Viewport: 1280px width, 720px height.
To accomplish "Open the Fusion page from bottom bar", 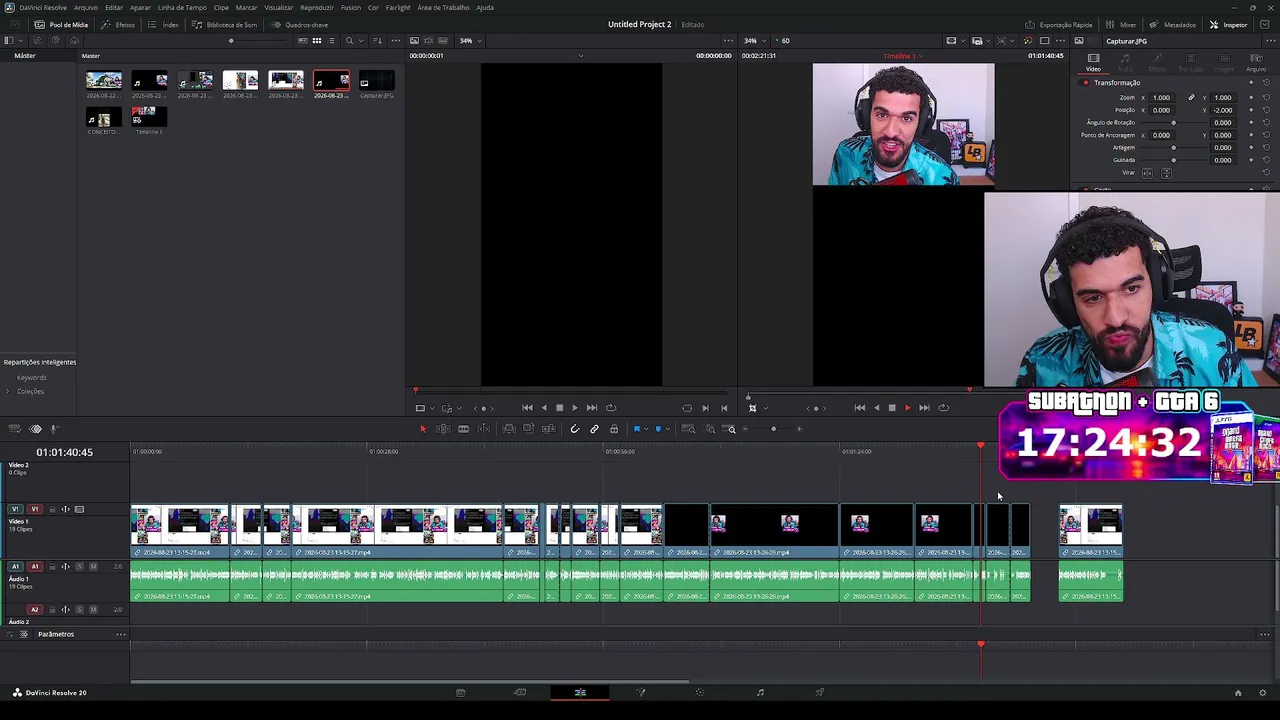I will coord(641,692).
